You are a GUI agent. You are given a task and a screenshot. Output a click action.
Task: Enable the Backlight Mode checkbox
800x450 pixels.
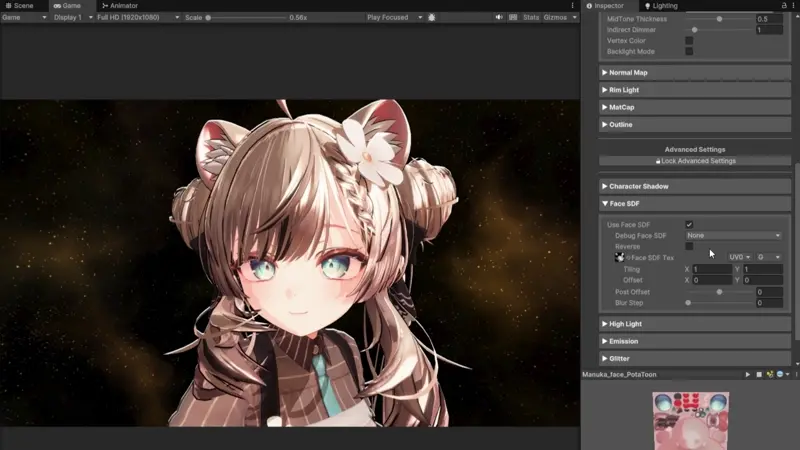point(689,51)
